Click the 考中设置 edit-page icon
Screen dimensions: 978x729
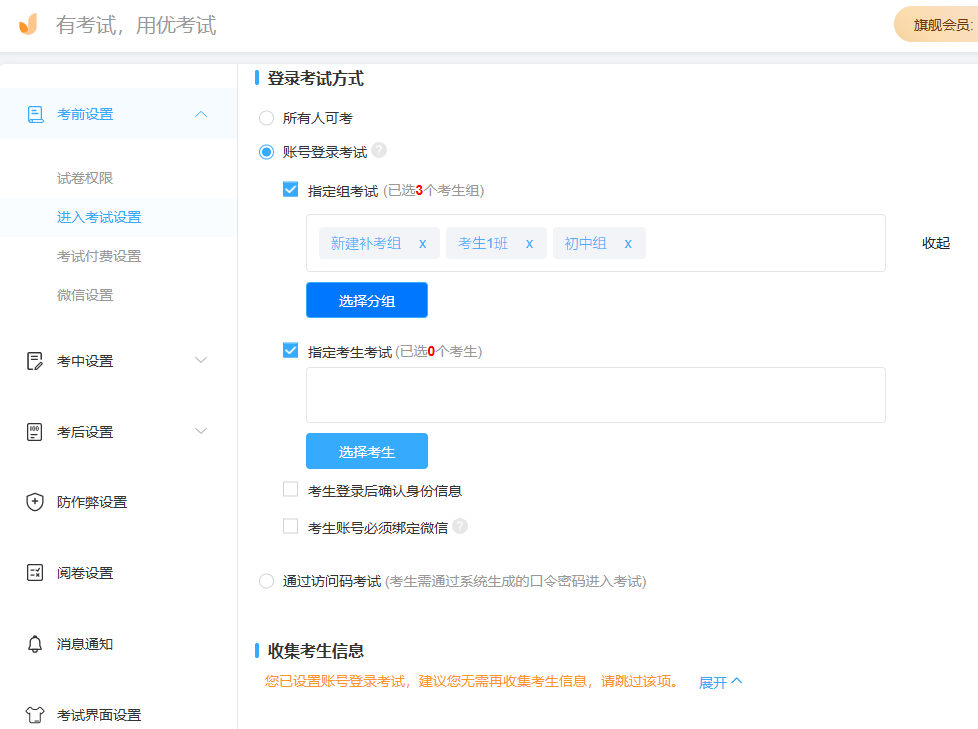pos(35,361)
